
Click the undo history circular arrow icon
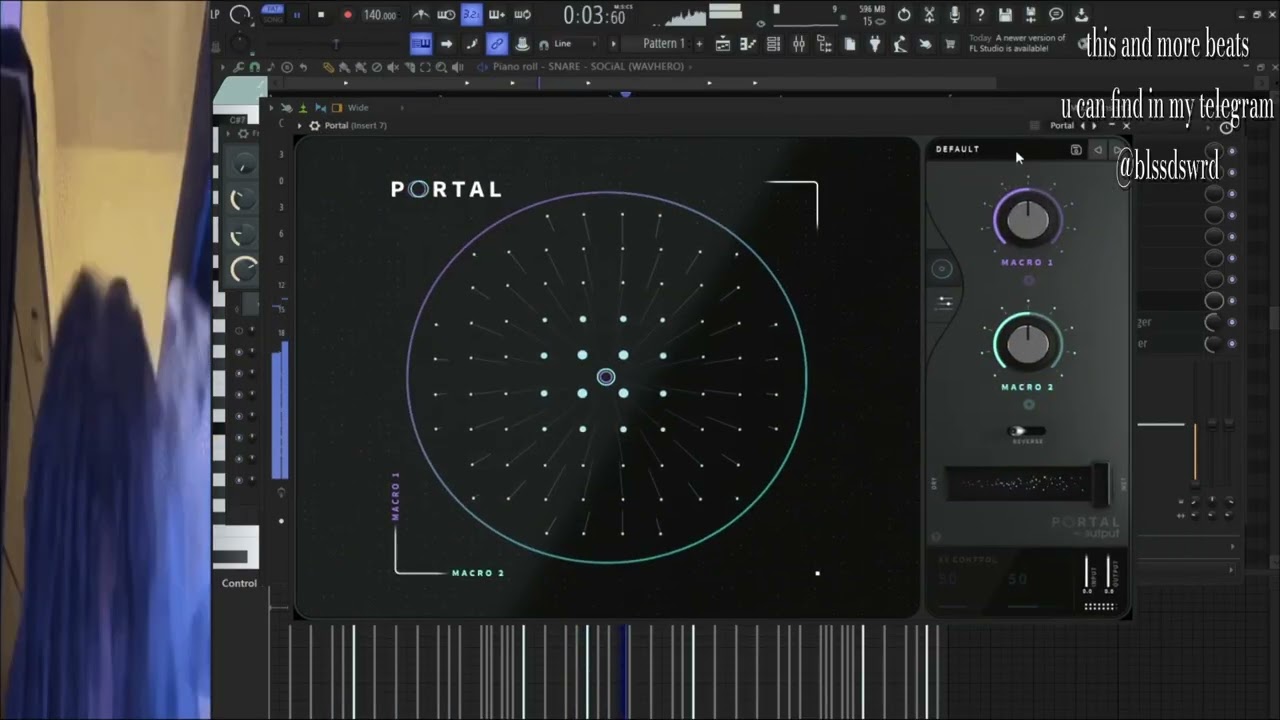click(904, 15)
